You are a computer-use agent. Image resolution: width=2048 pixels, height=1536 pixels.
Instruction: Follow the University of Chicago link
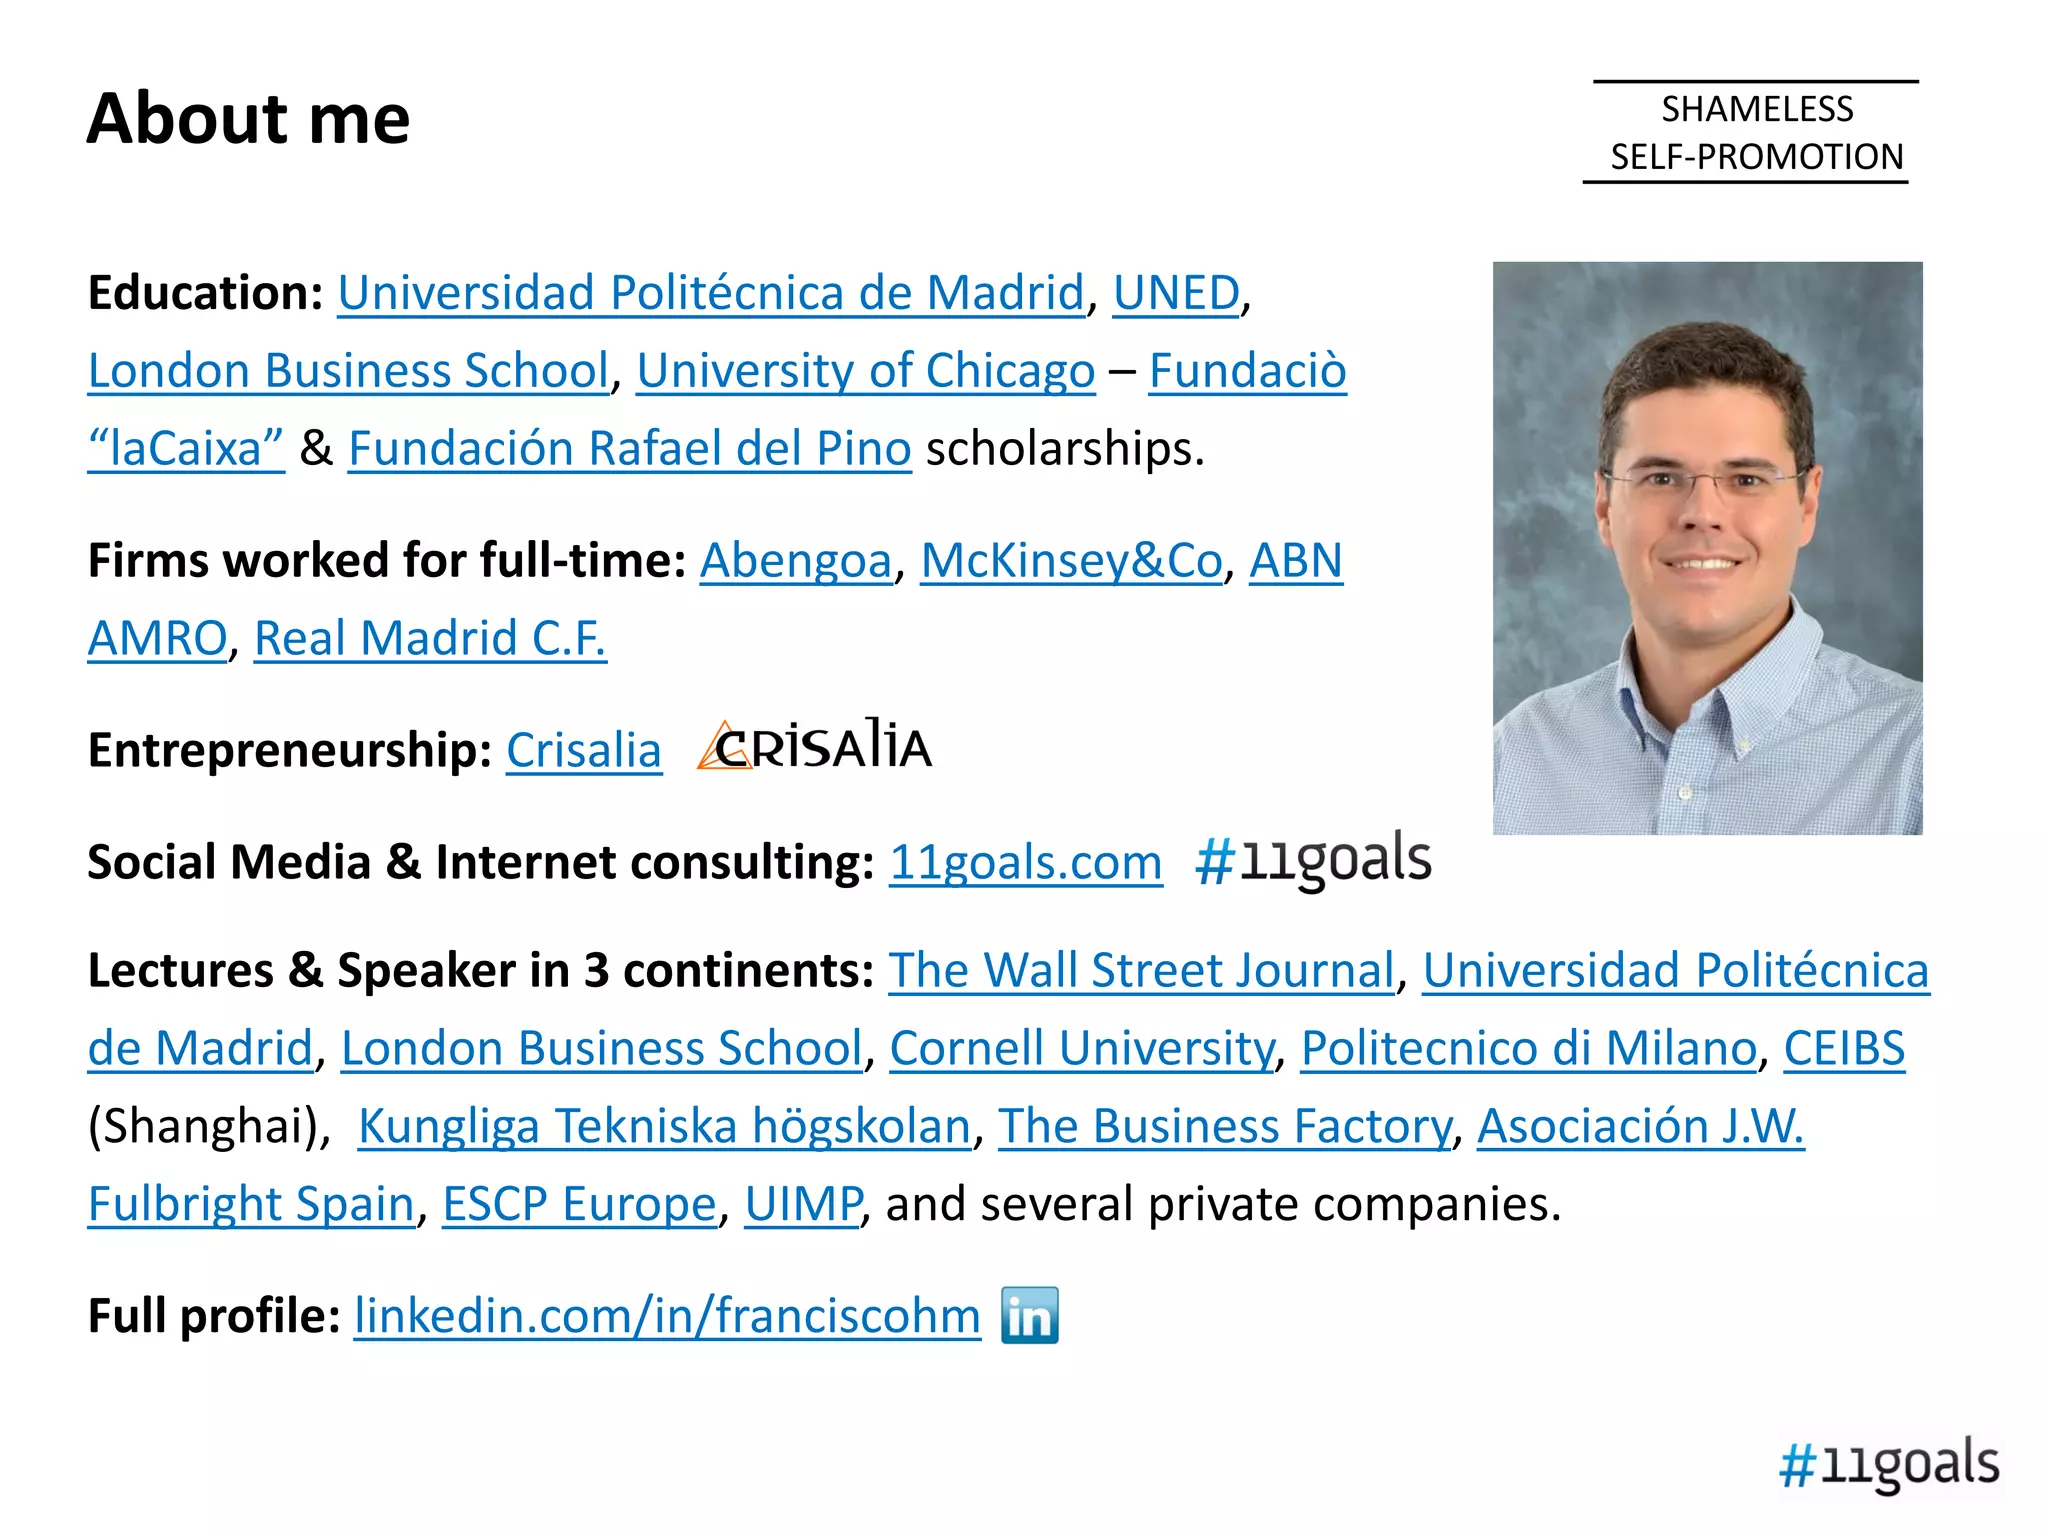866,371
